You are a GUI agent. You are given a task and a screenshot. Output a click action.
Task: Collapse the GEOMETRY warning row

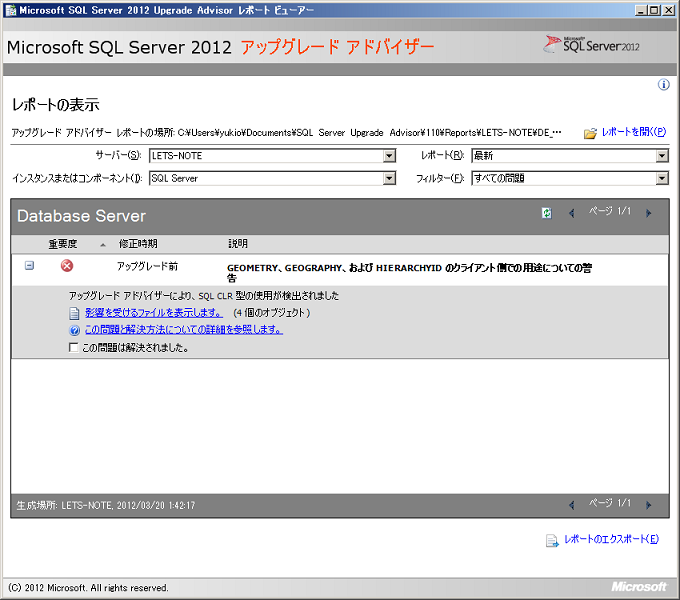click(29, 266)
